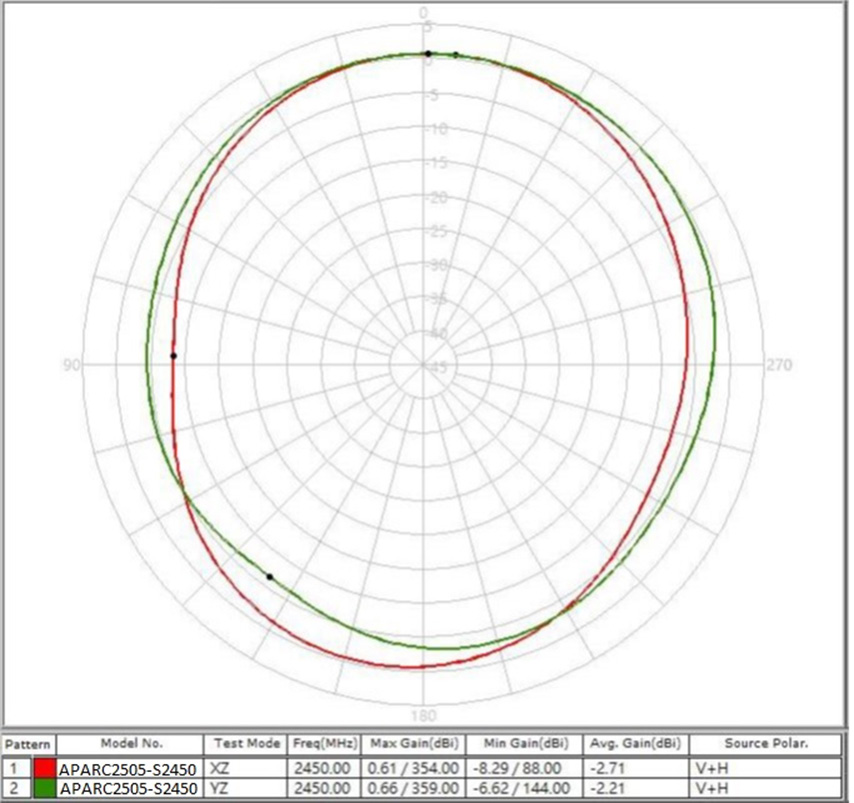Screen dimensions: 854x803
Task: Click the black min gain marker on the green curve
Action: pos(269,577)
